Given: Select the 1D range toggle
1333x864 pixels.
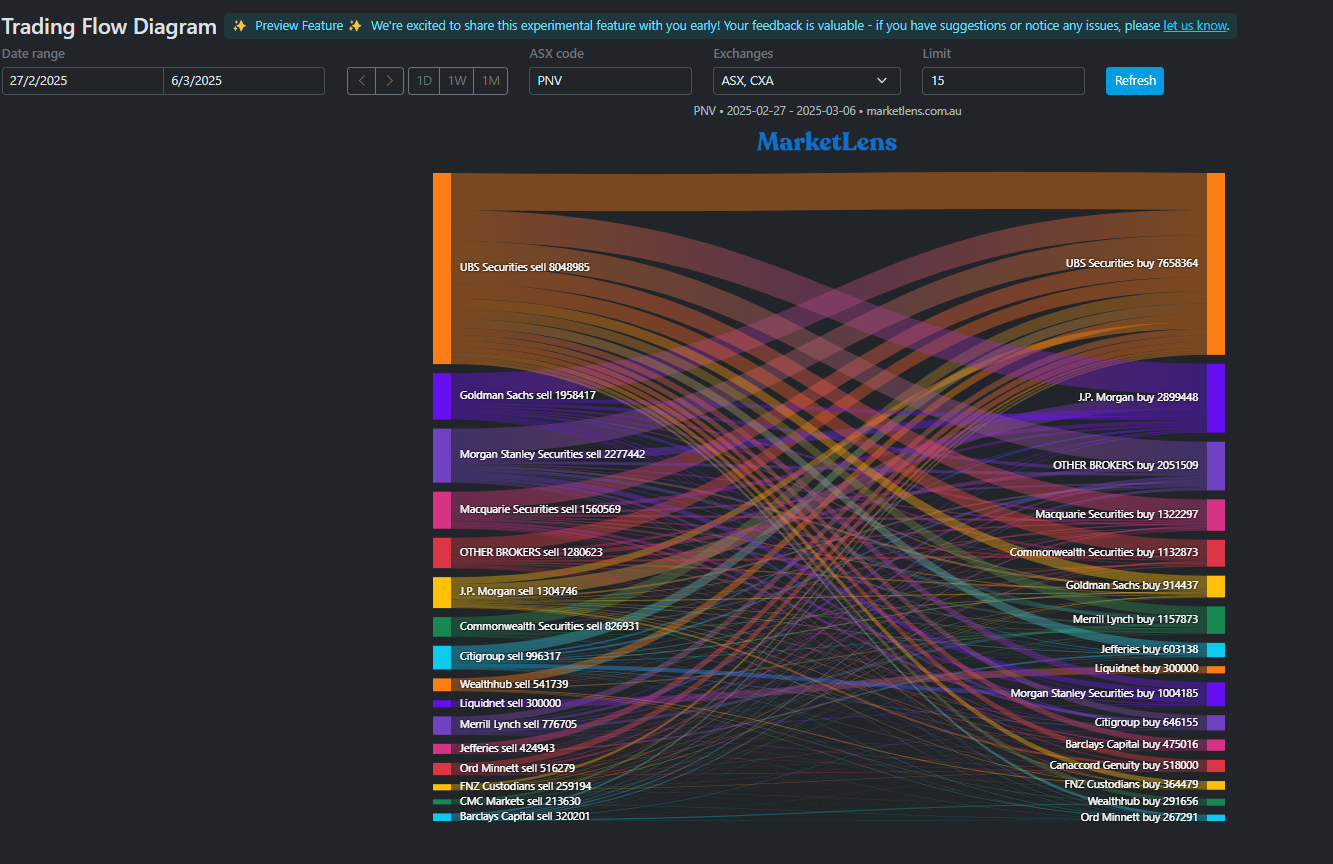Looking at the screenshot, I should click(424, 81).
